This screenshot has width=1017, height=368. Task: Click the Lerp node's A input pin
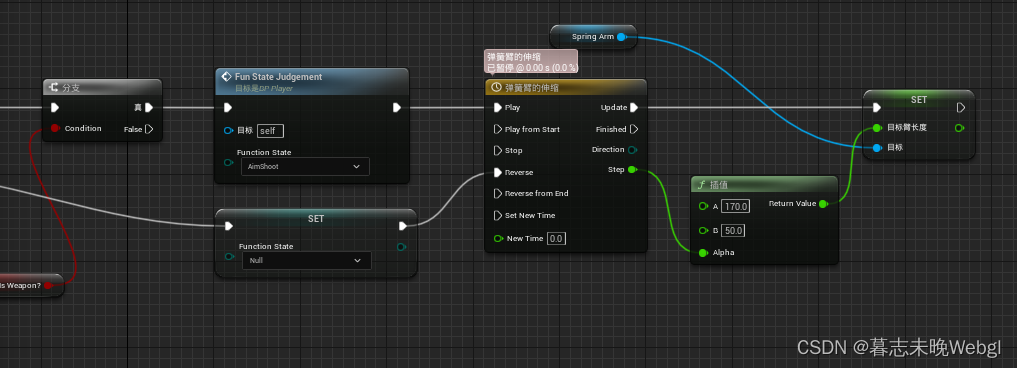pos(703,206)
